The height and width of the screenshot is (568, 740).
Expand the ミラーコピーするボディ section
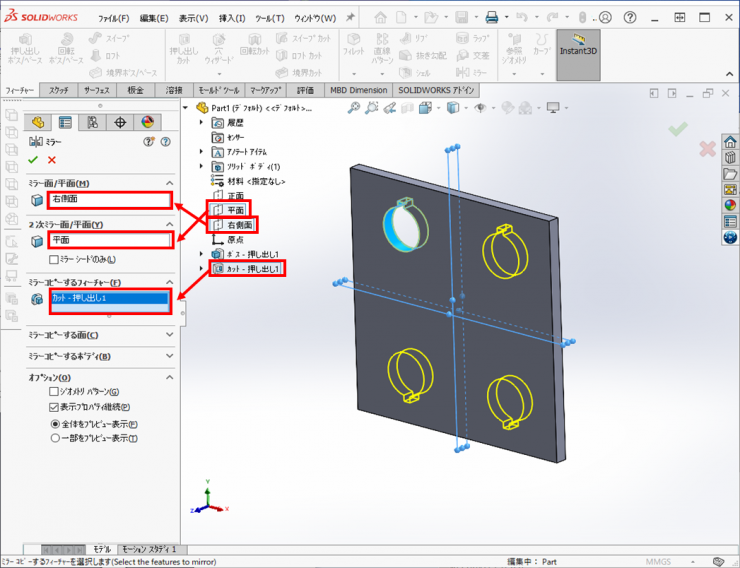click(x=169, y=356)
